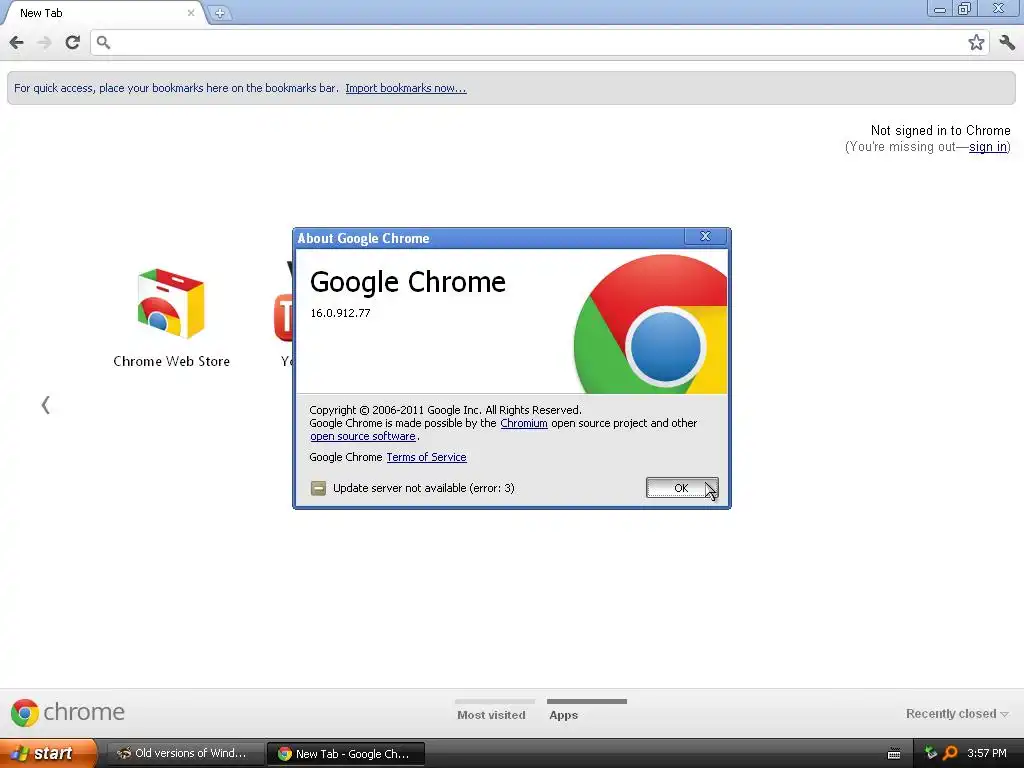Click the network tray icon
The height and width of the screenshot is (768, 1024).
[x=931, y=753]
